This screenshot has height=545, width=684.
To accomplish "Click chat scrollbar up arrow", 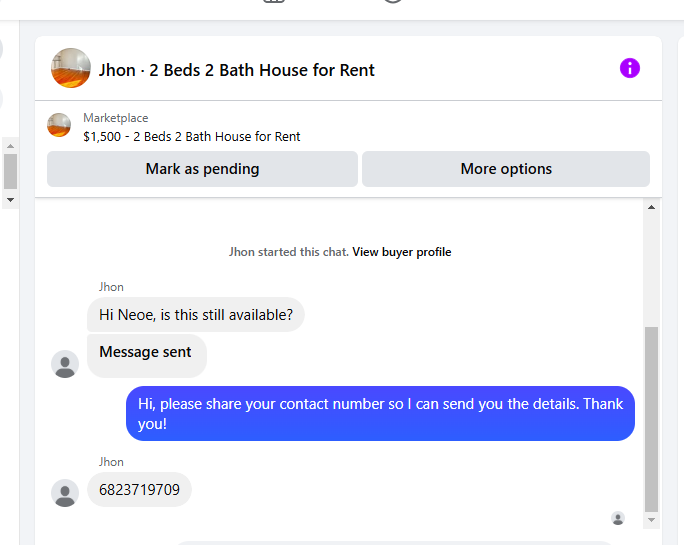I will click(651, 207).
